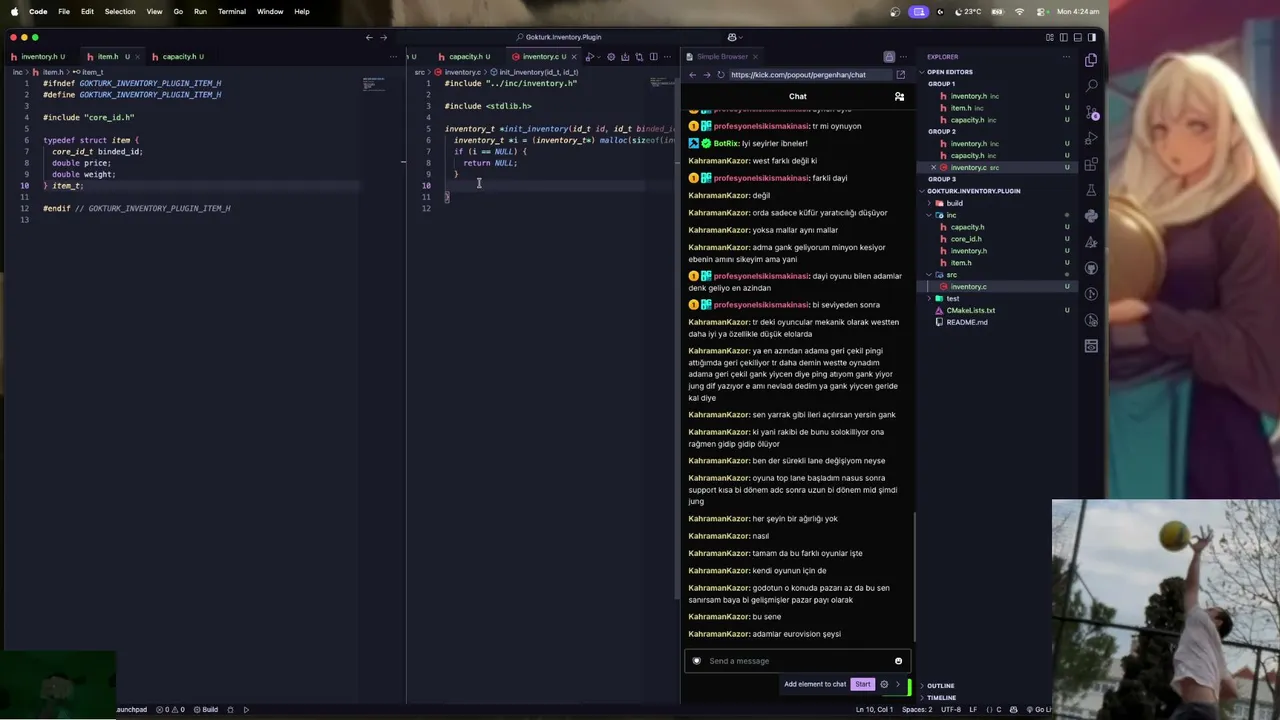Open the Testing flask view
The image size is (1280, 720).
pos(1091,190)
